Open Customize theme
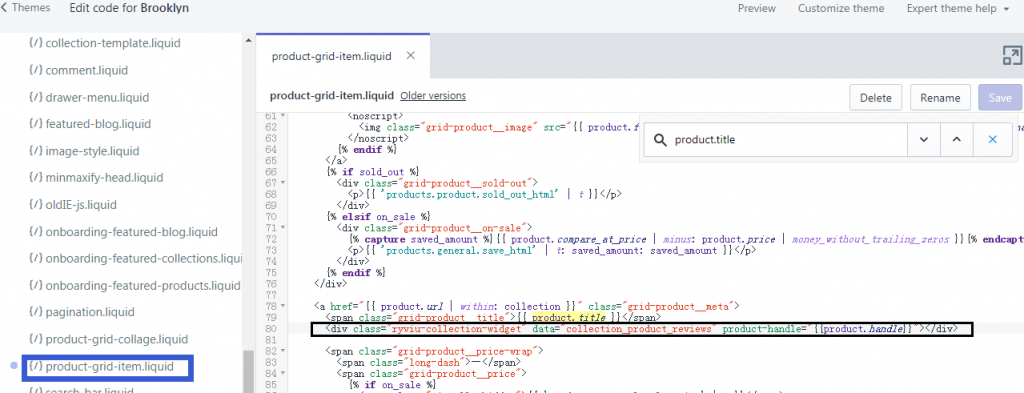The height and width of the screenshot is (393, 1024). (841, 8)
